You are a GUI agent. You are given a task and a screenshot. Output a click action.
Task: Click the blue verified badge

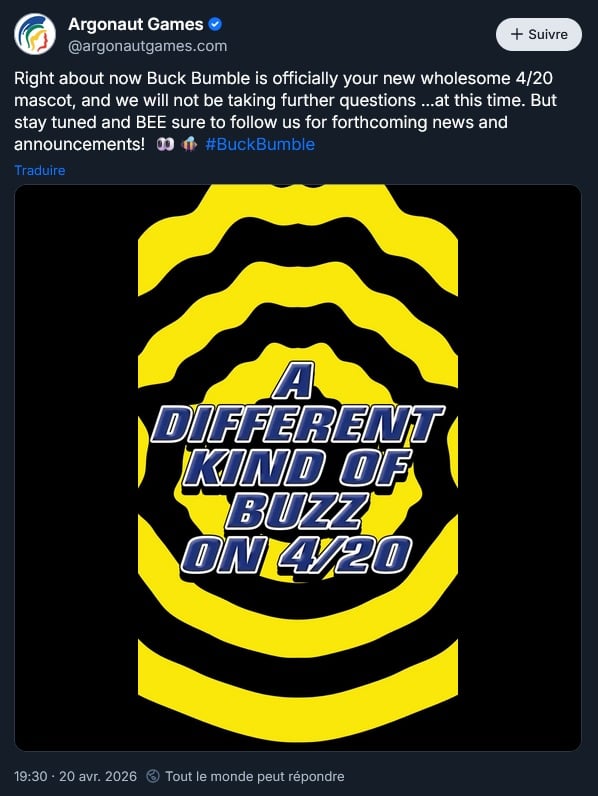click(215, 24)
